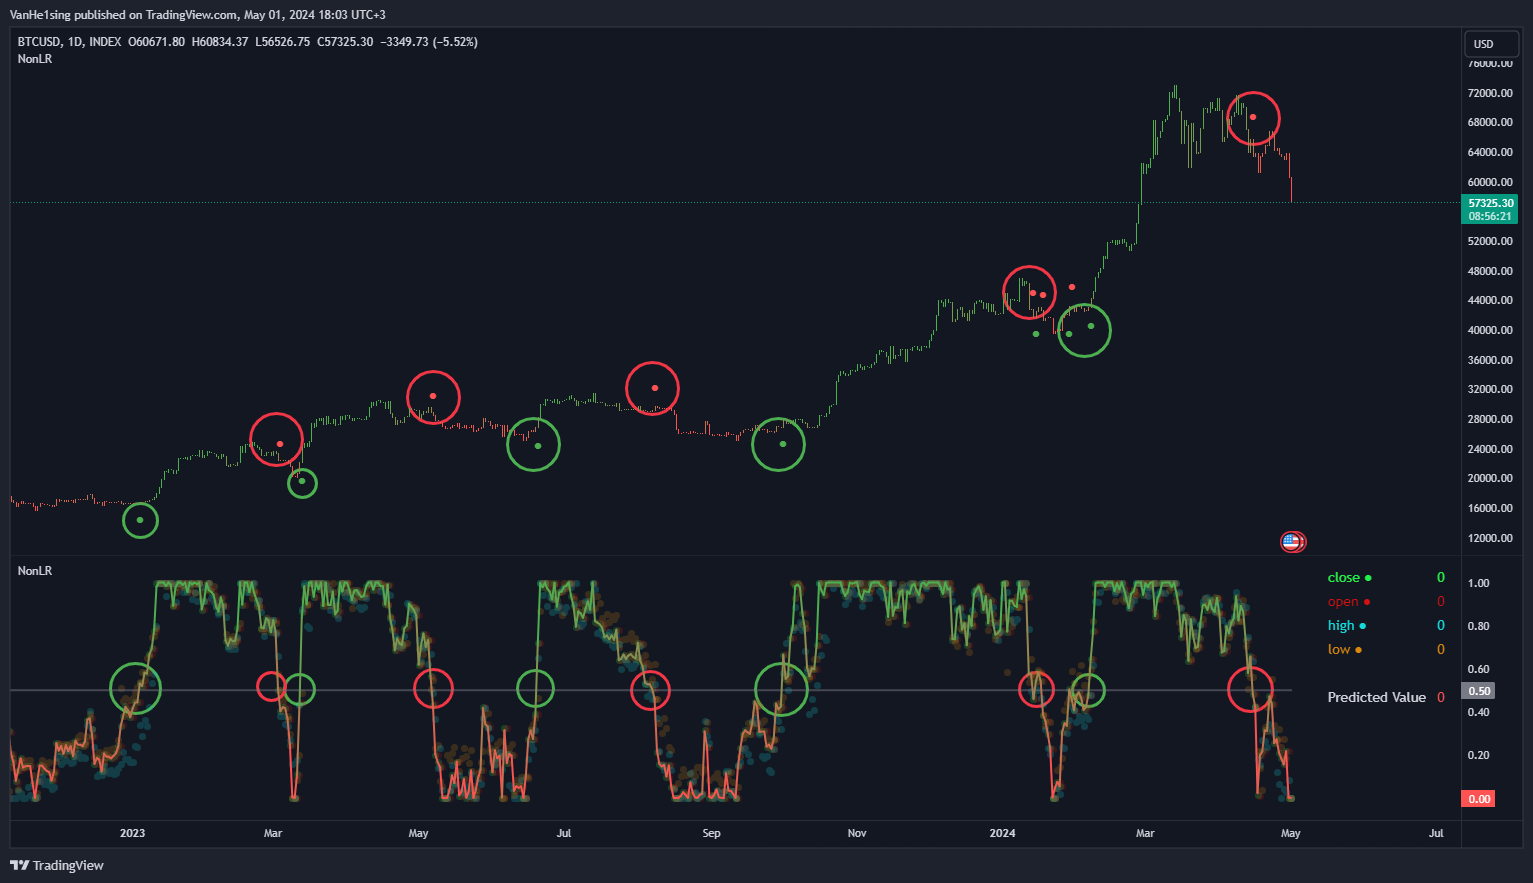Viewport: 1533px width, 883px height.
Task: Click the 36000.00 price axis label
Action: click(x=1490, y=360)
